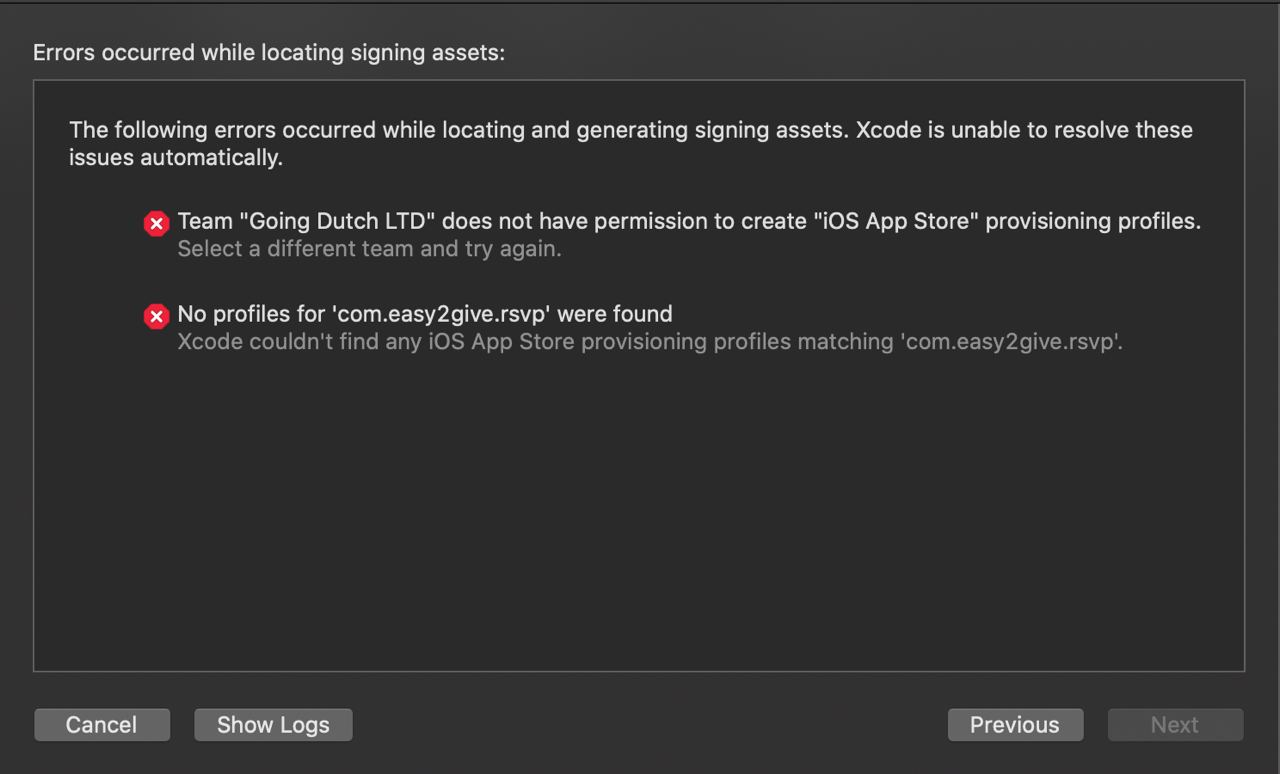The image size is (1280, 774).
Task: Click the words 'provisioning profiles.' in first error
Action: coord(1093,221)
